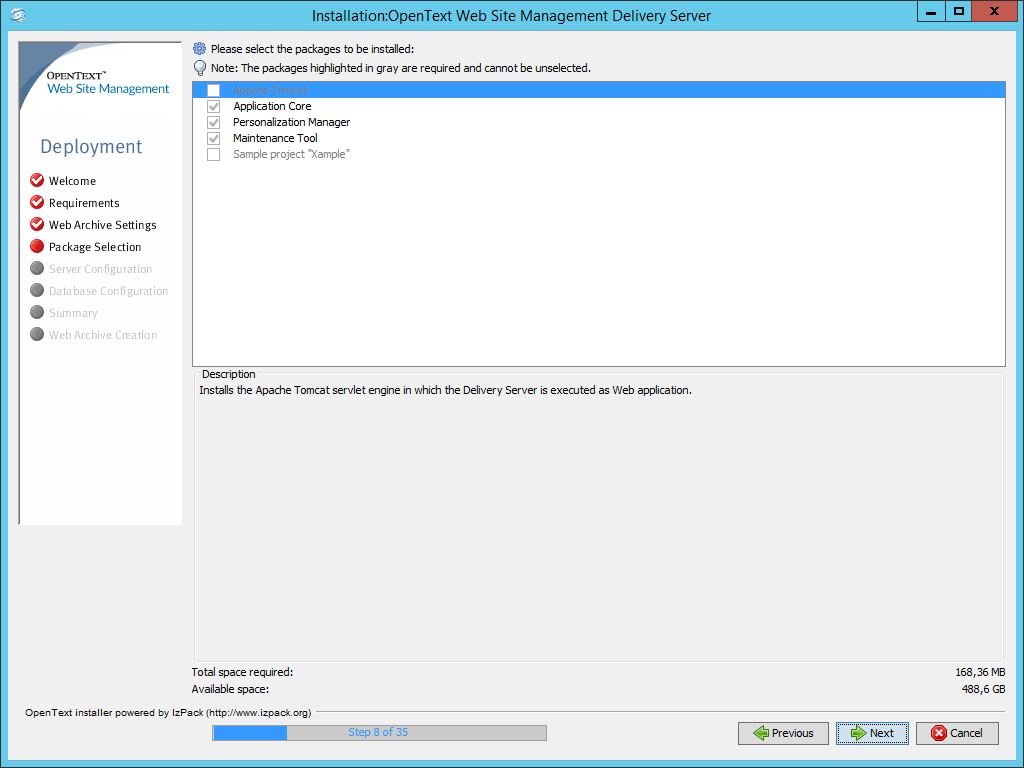The image size is (1024, 768).
Task: Toggle the Application Core checkbox
Action: (x=214, y=106)
